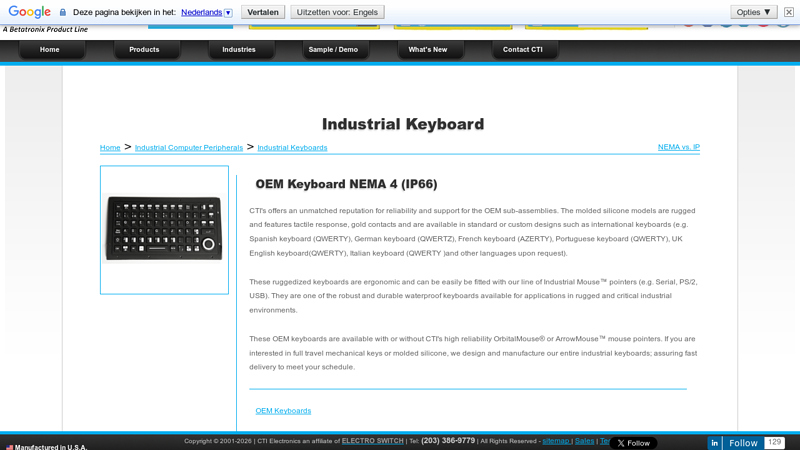The height and width of the screenshot is (450, 800).
Task: Click the LinkedIn Follow button
Action: click(x=743, y=443)
